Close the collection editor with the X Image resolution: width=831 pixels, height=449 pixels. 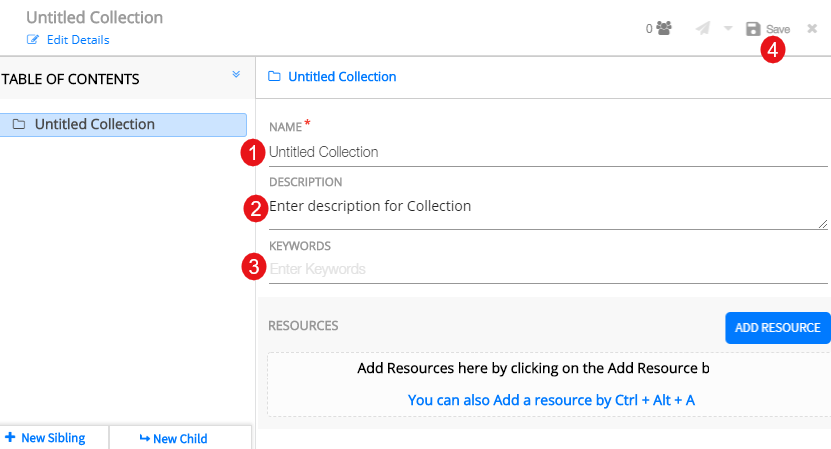(x=812, y=29)
